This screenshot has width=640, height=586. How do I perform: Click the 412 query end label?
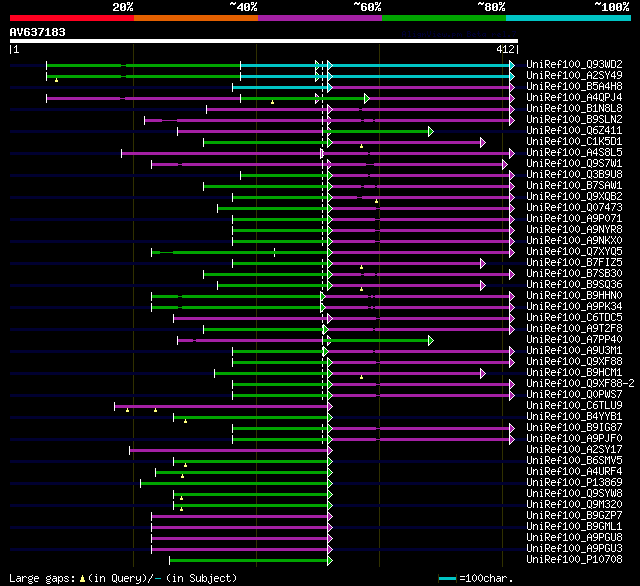click(505, 49)
